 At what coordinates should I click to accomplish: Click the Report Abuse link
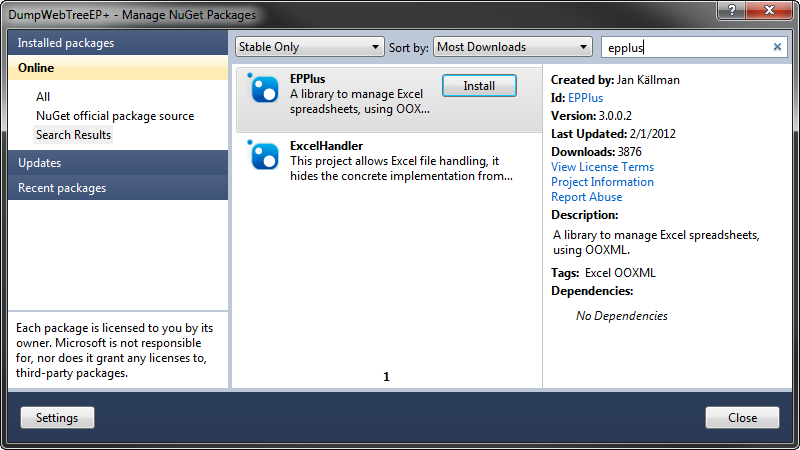pos(586,197)
